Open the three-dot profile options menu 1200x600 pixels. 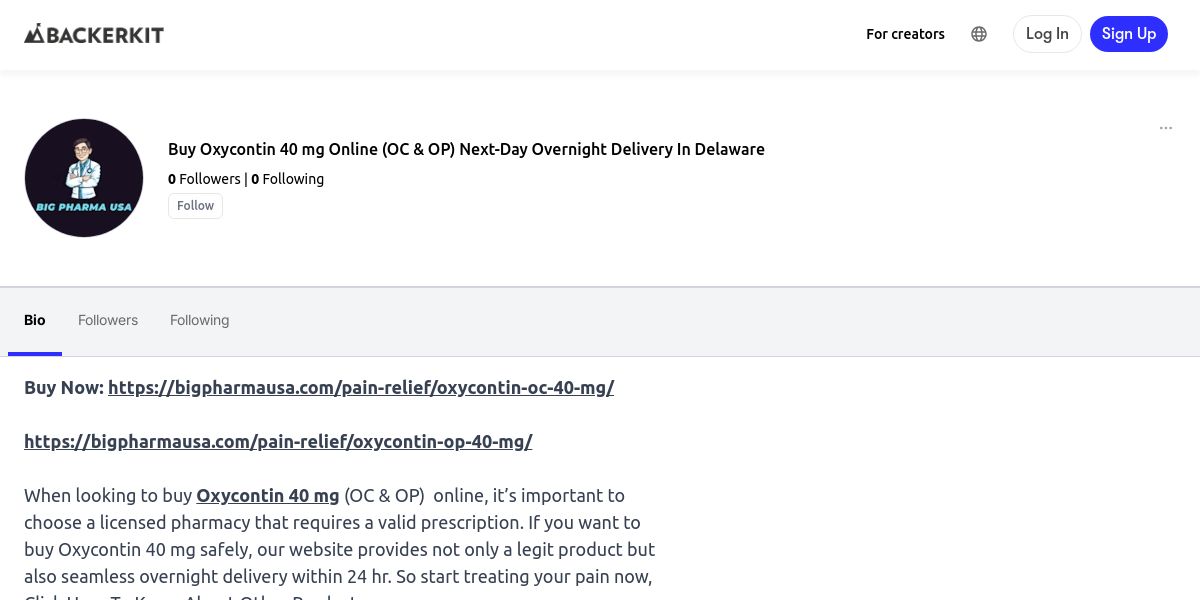pyautogui.click(x=1166, y=128)
